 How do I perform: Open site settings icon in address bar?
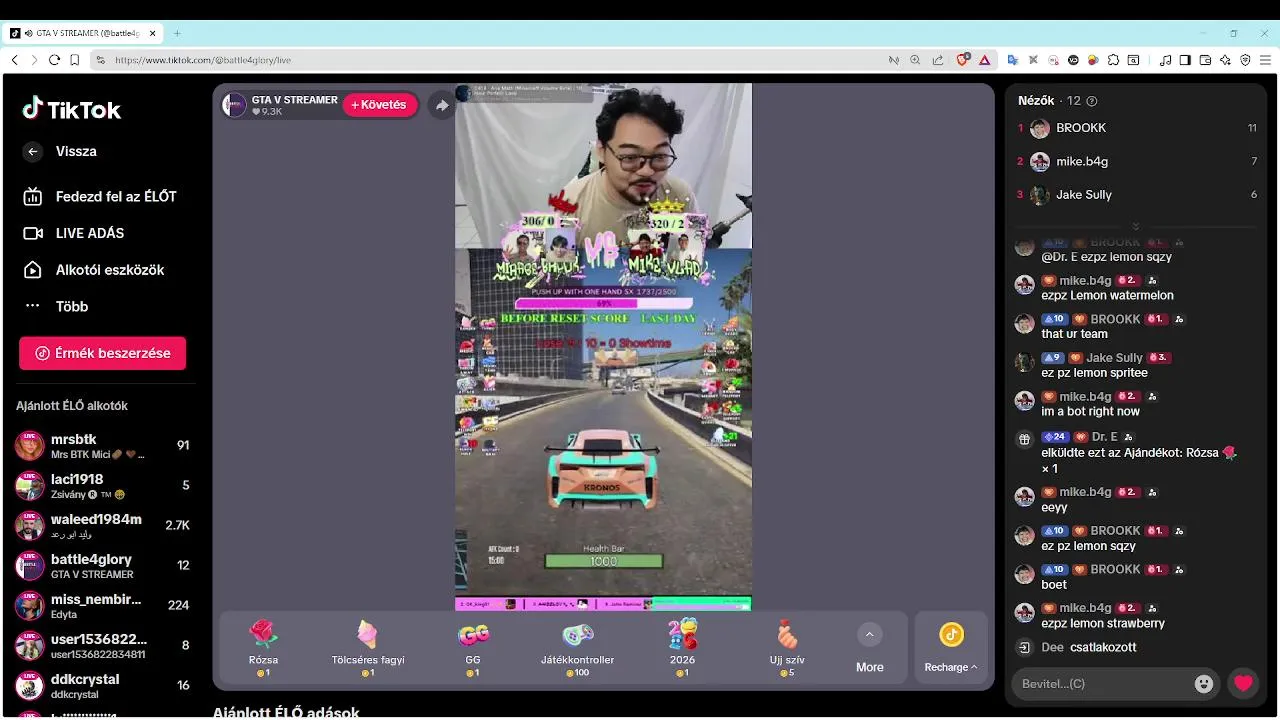[100, 60]
